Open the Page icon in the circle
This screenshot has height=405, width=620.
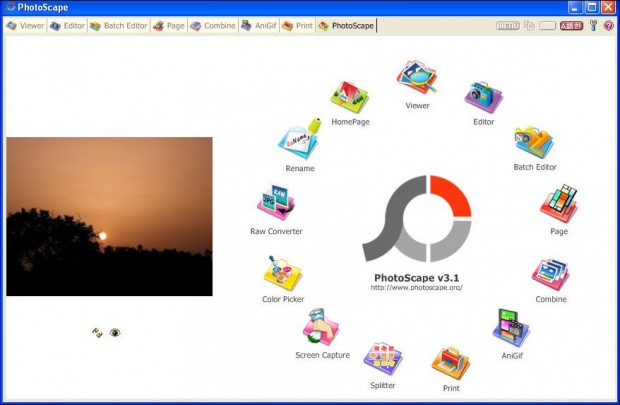pyautogui.click(x=559, y=204)
